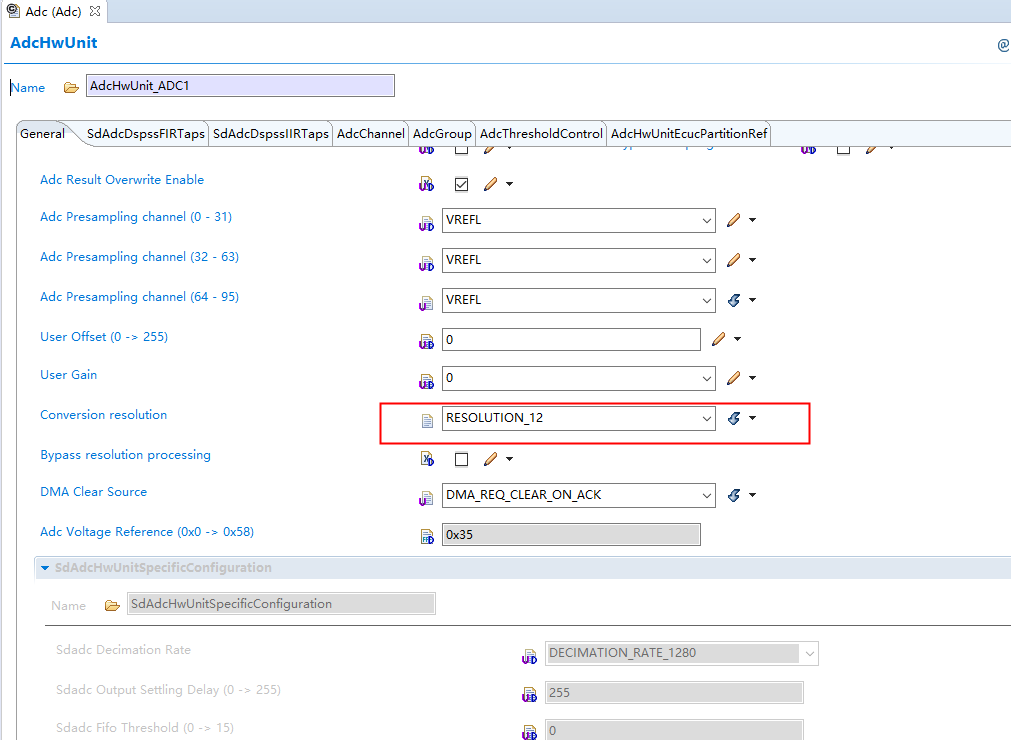Open arrow menu beside User Gain pencil
The height and width of the screenshot is (740, 1011).
point(752,378)
